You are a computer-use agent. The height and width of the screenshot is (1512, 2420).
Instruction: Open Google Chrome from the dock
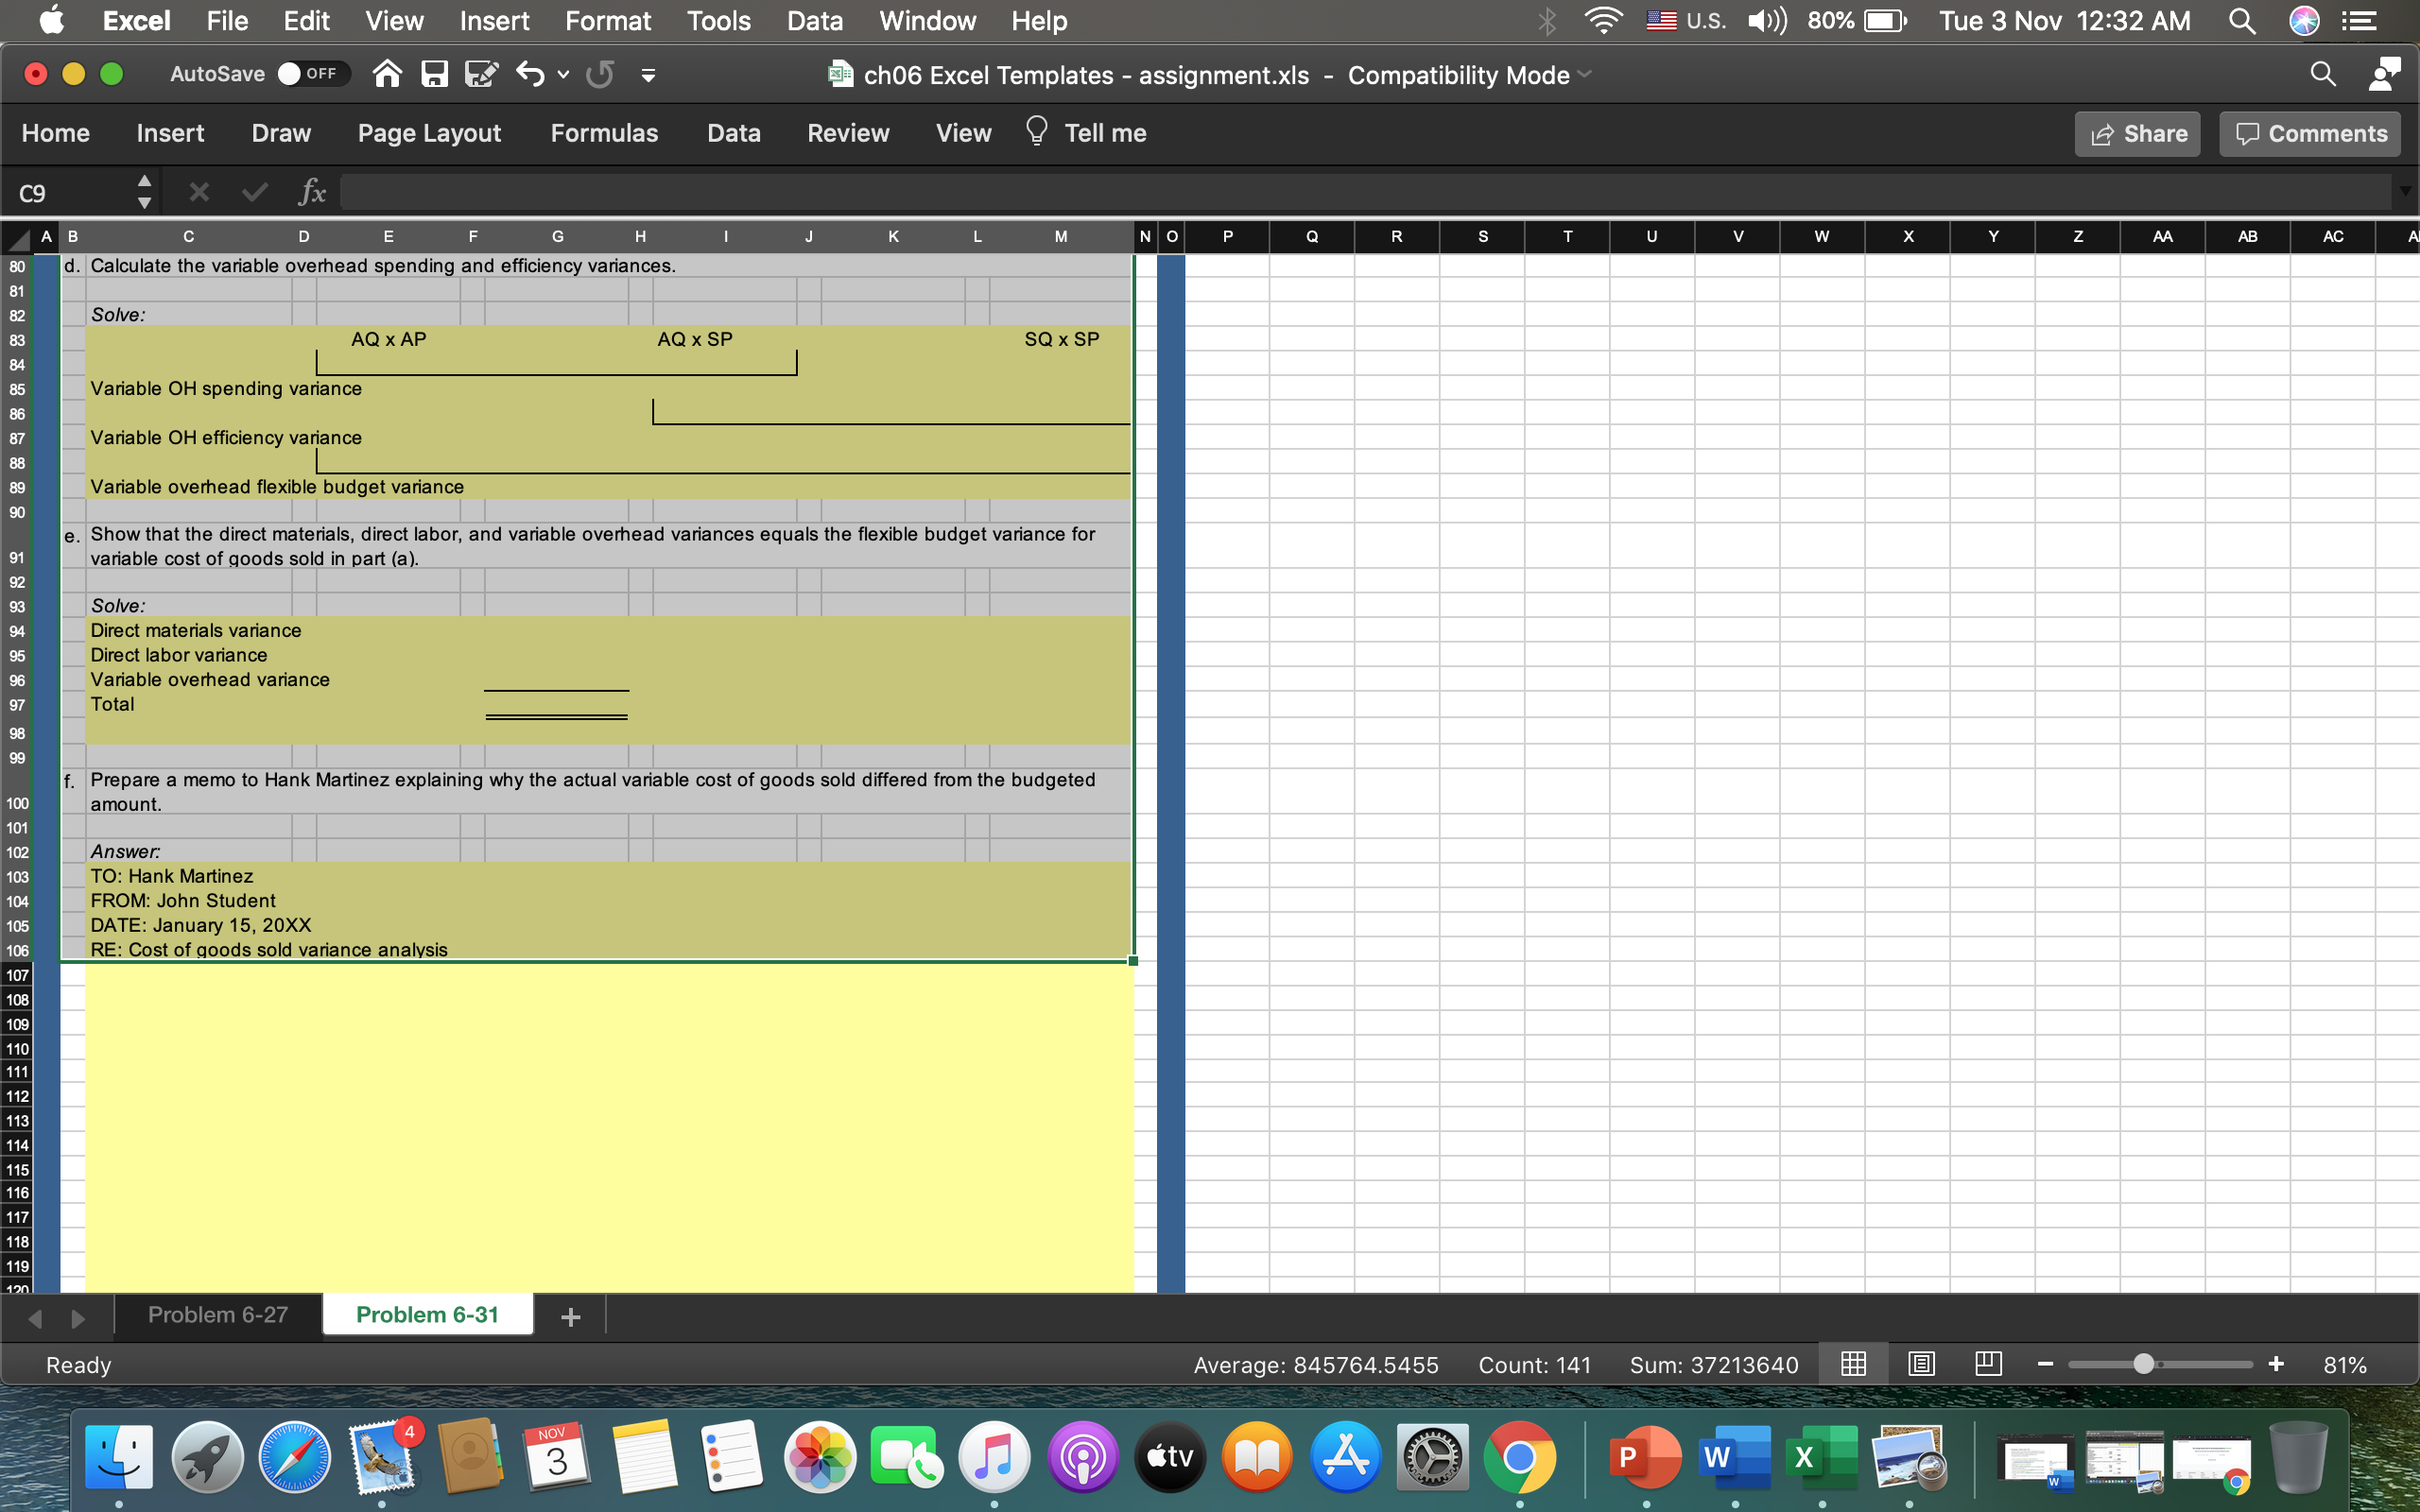click(x=1519, y=1457)
